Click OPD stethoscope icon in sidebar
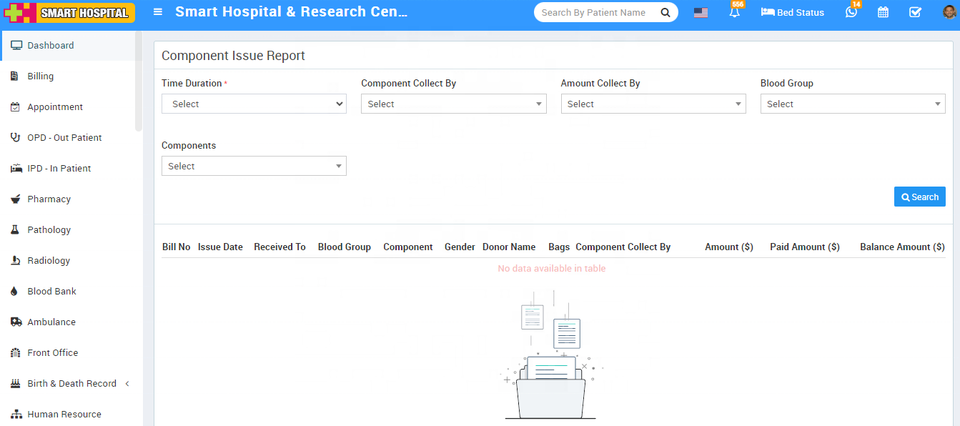This screenshot has height=426, width=960. (16, 138)
